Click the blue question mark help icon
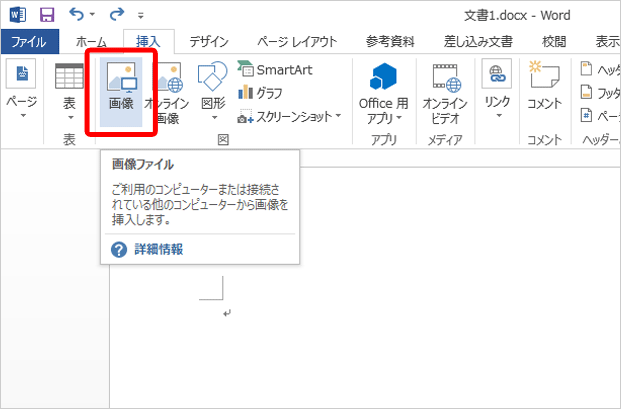 pos(119,250)
